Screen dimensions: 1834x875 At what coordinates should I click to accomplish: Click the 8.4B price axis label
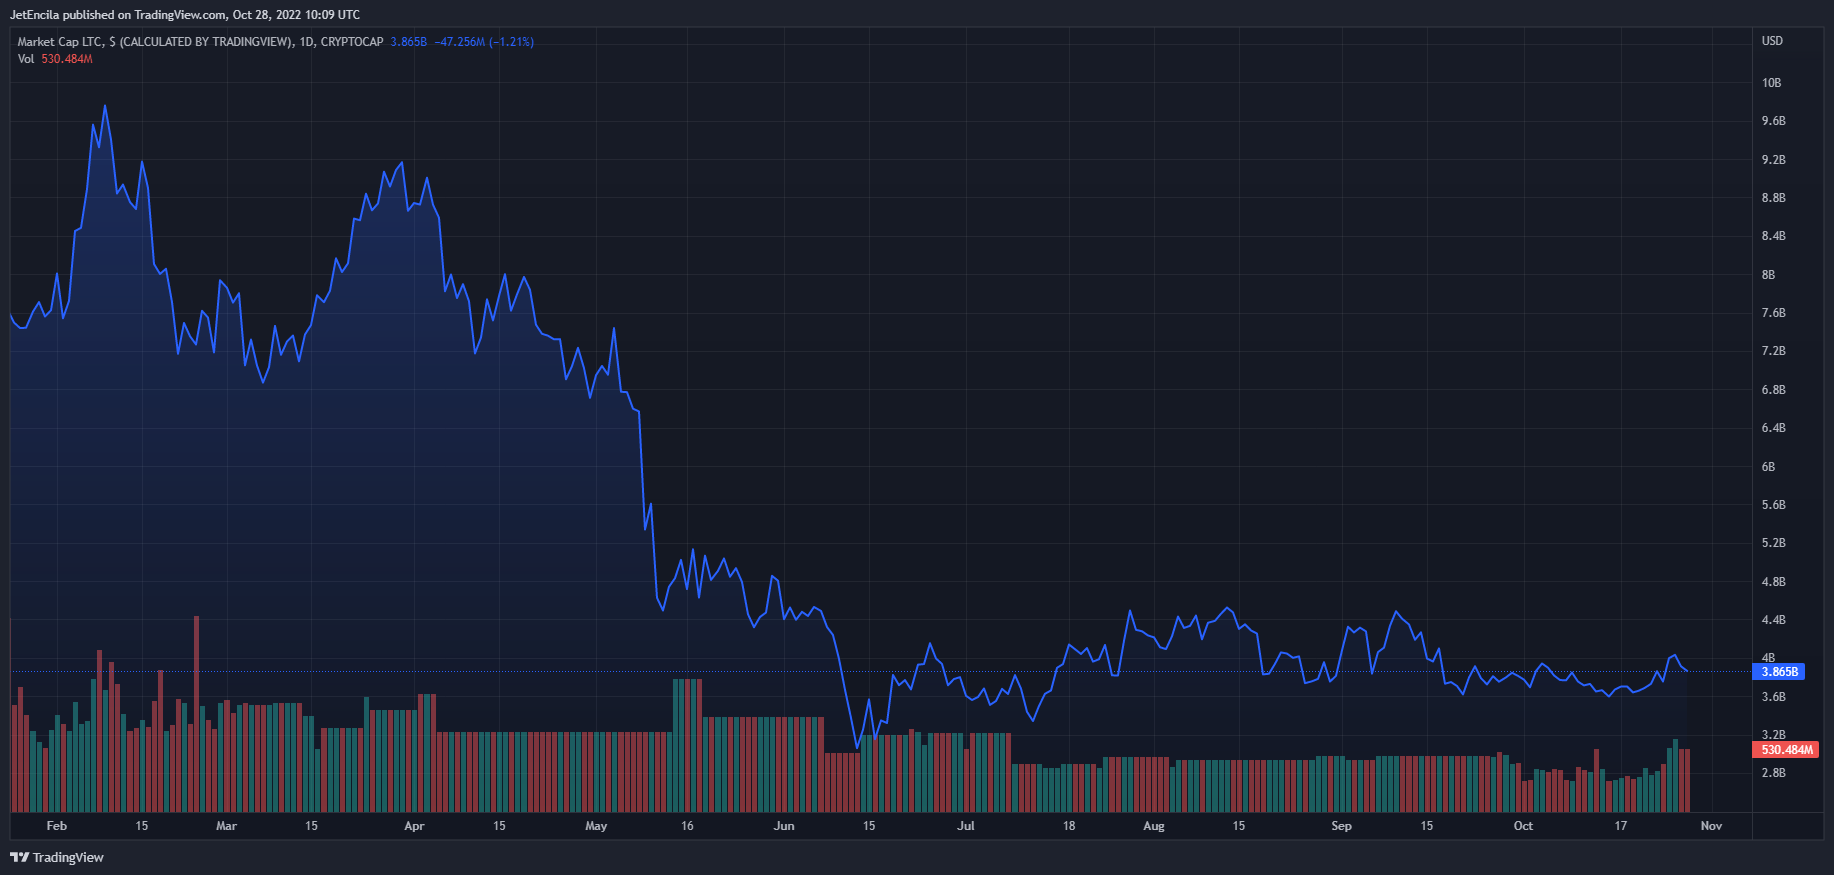[x=1773, y=236]
